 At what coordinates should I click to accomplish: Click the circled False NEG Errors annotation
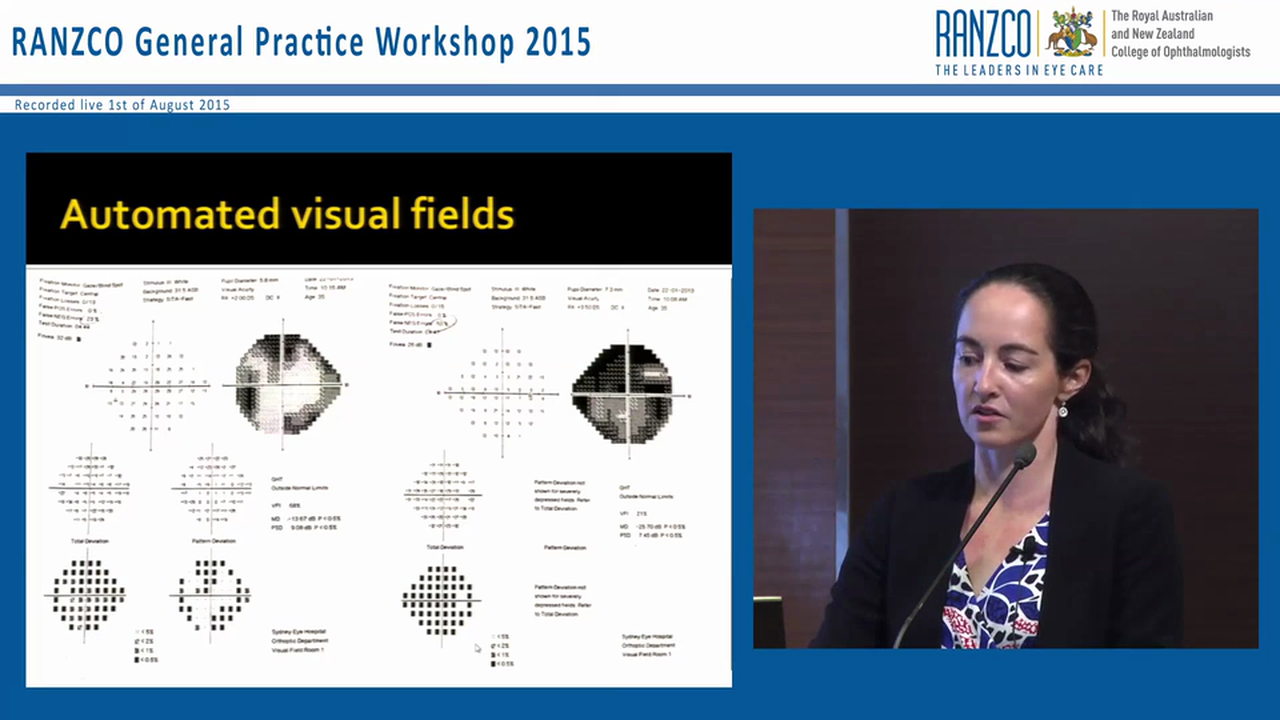[440, 324]
